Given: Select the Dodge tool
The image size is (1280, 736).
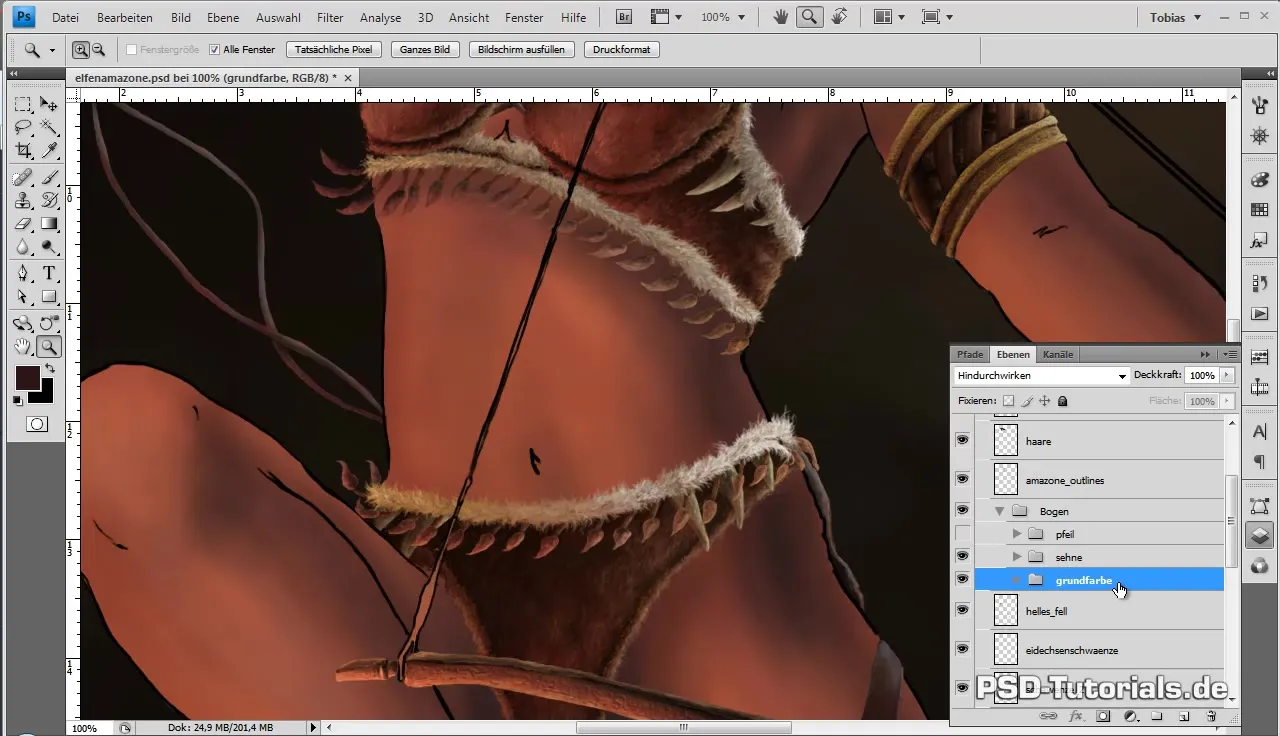Looking at the screenshot, I should 48,246.
